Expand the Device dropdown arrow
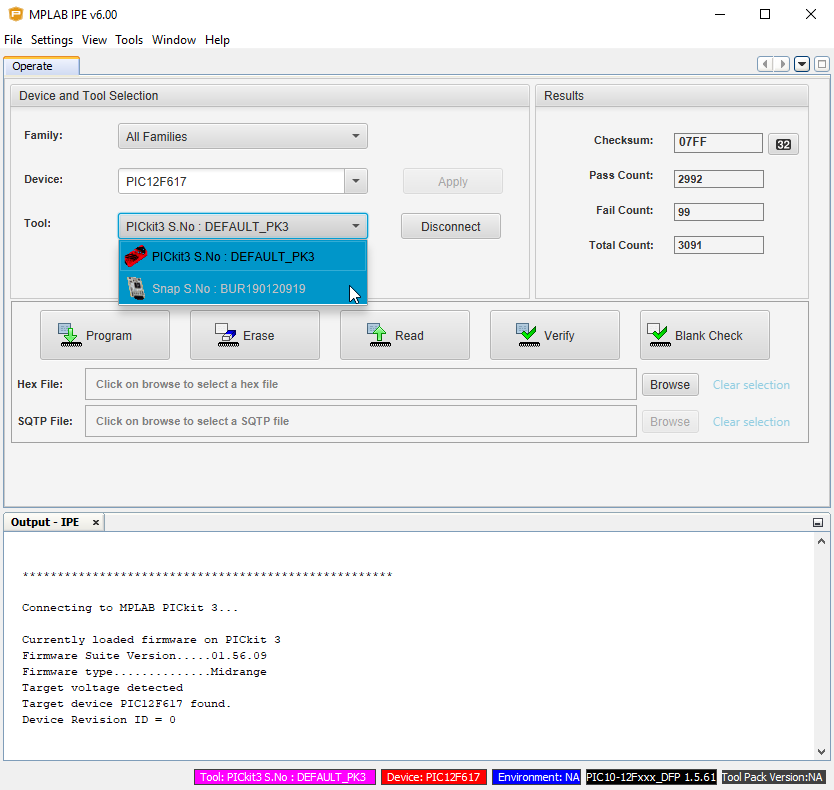This screenshot has height=790, width=834. (356, 181)
